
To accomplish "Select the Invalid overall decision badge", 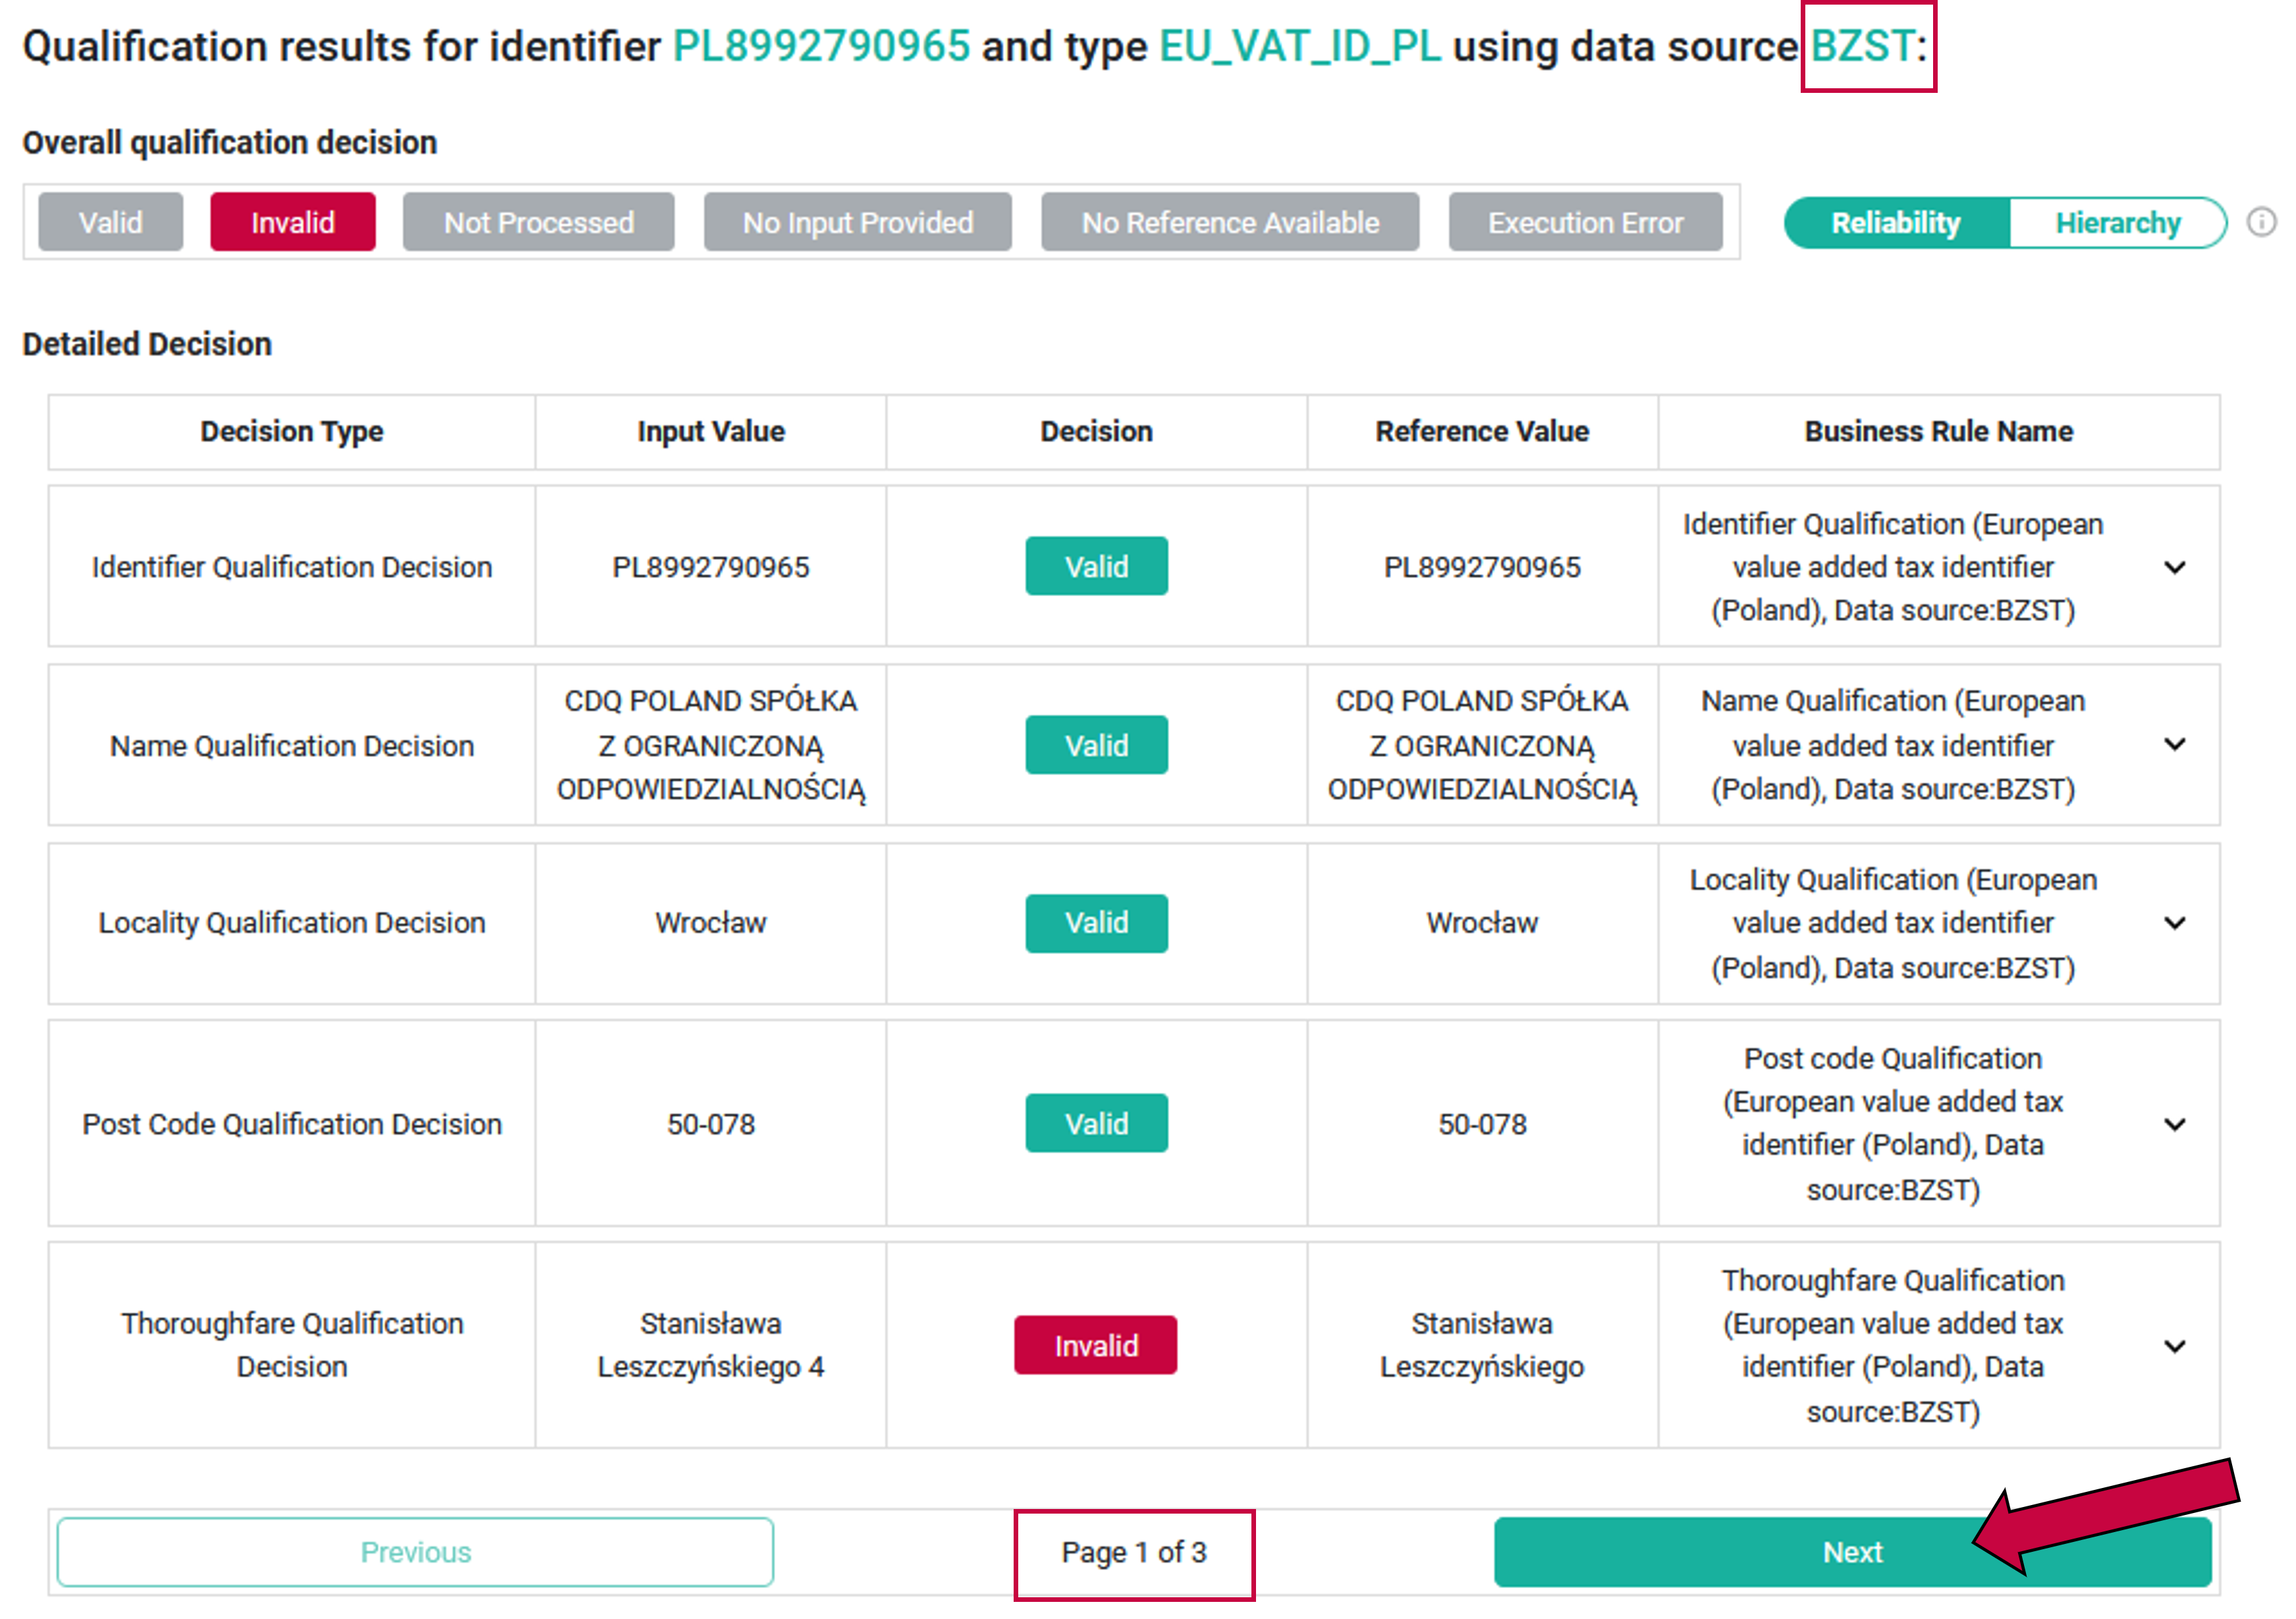I will point(293,222).
